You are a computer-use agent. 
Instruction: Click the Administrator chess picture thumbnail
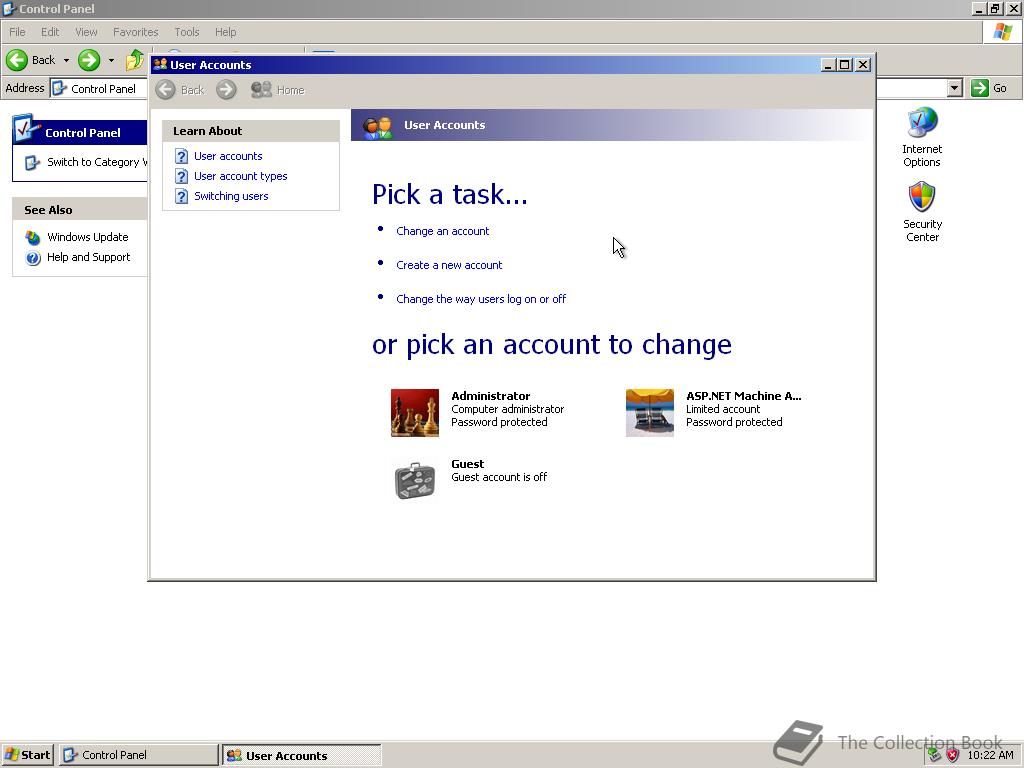415,413
